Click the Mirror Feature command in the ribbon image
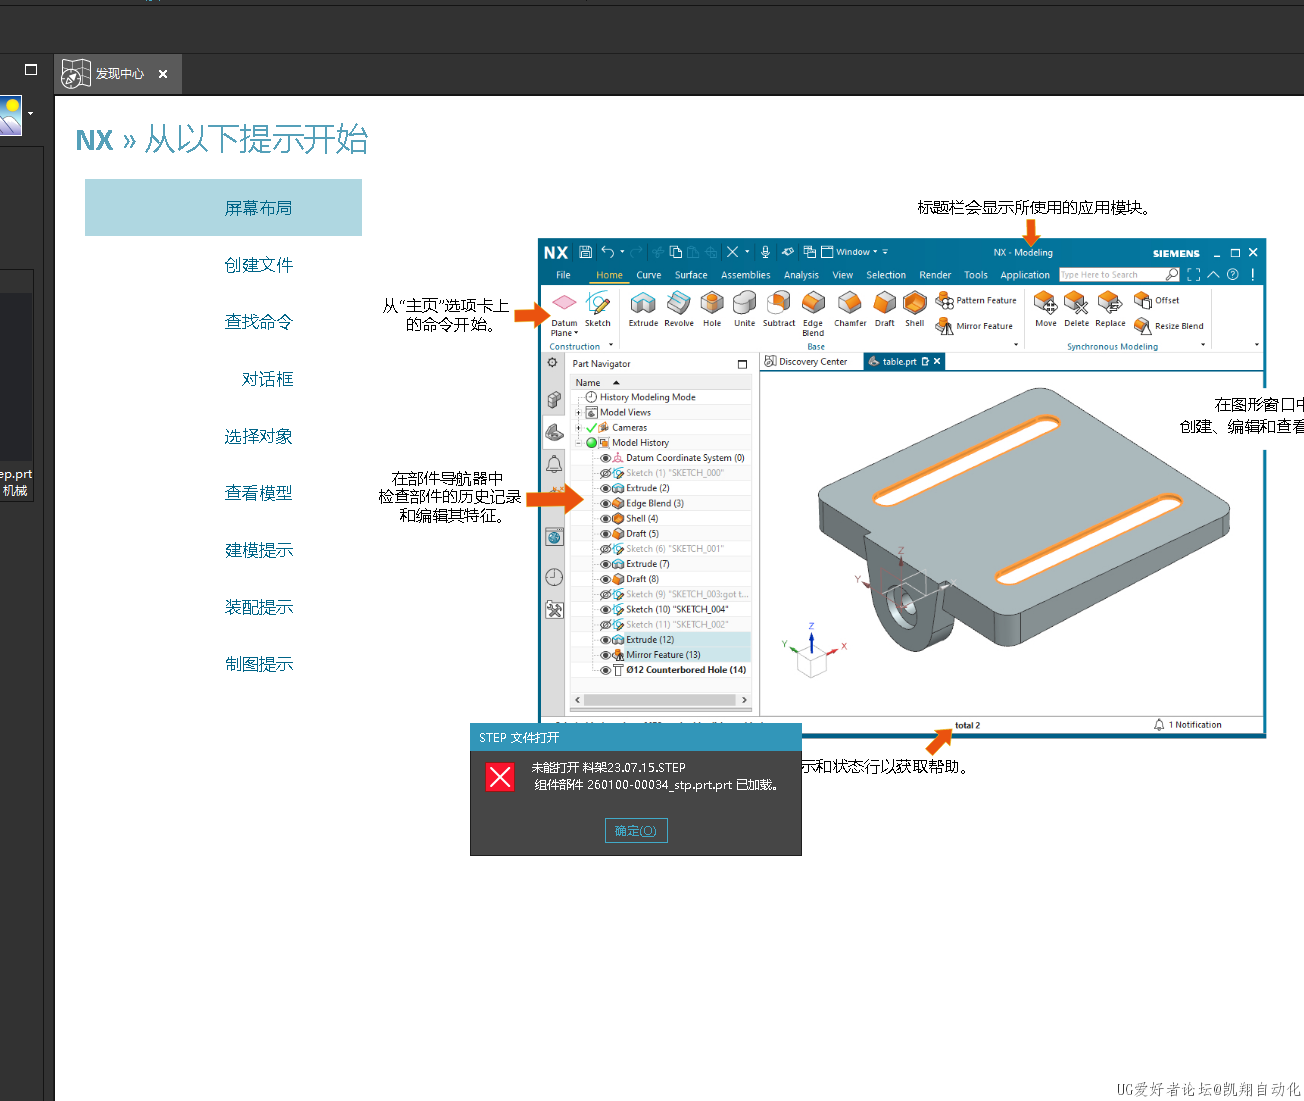 975,326
